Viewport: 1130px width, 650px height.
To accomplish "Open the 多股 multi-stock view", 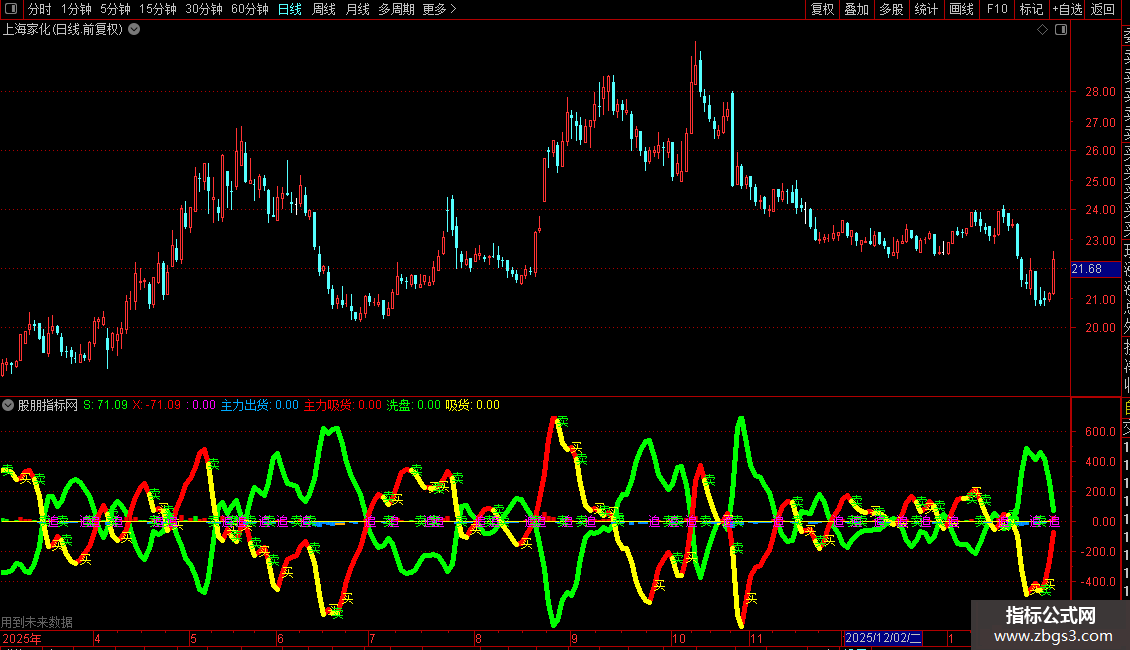I will (891, 9).
